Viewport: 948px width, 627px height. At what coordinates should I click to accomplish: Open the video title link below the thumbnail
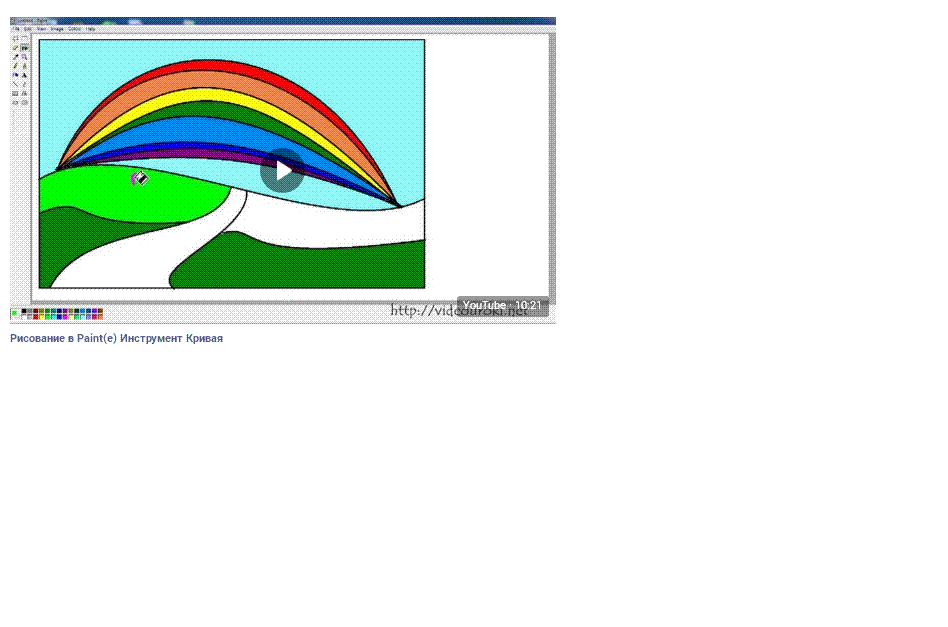[x=116, y=339]
